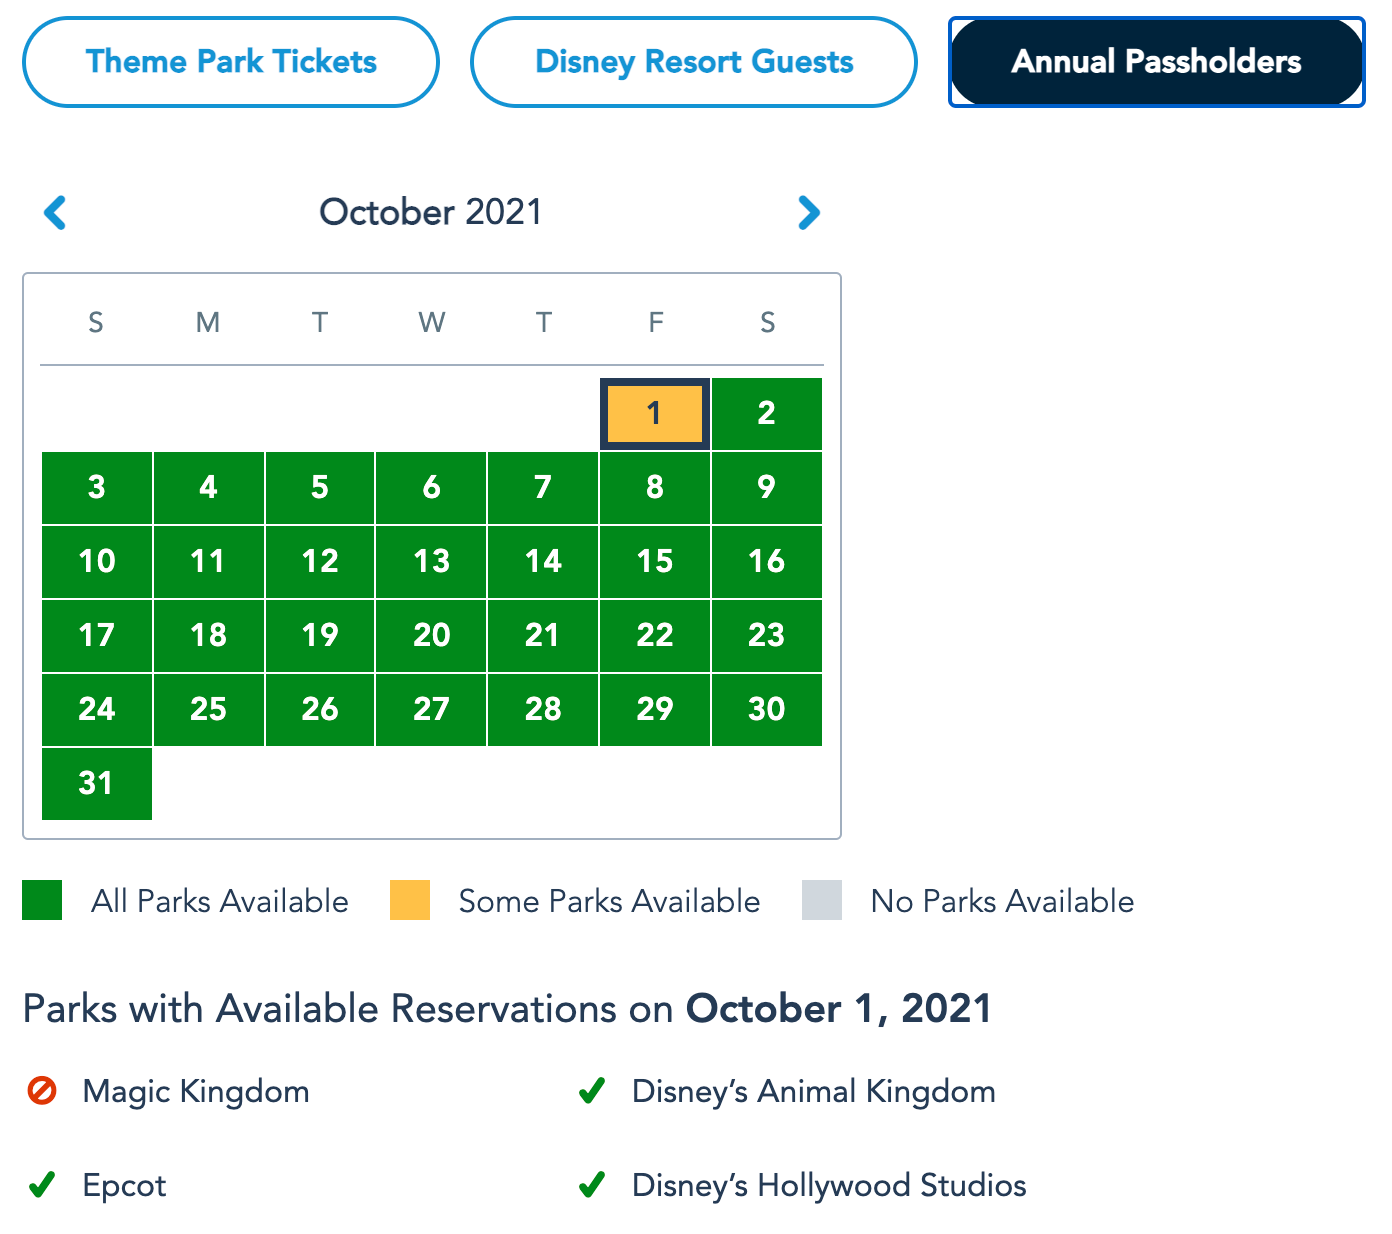
Task: Click the Magic Kingdom unavailable icon
Action: click(x=42, y=1090)
